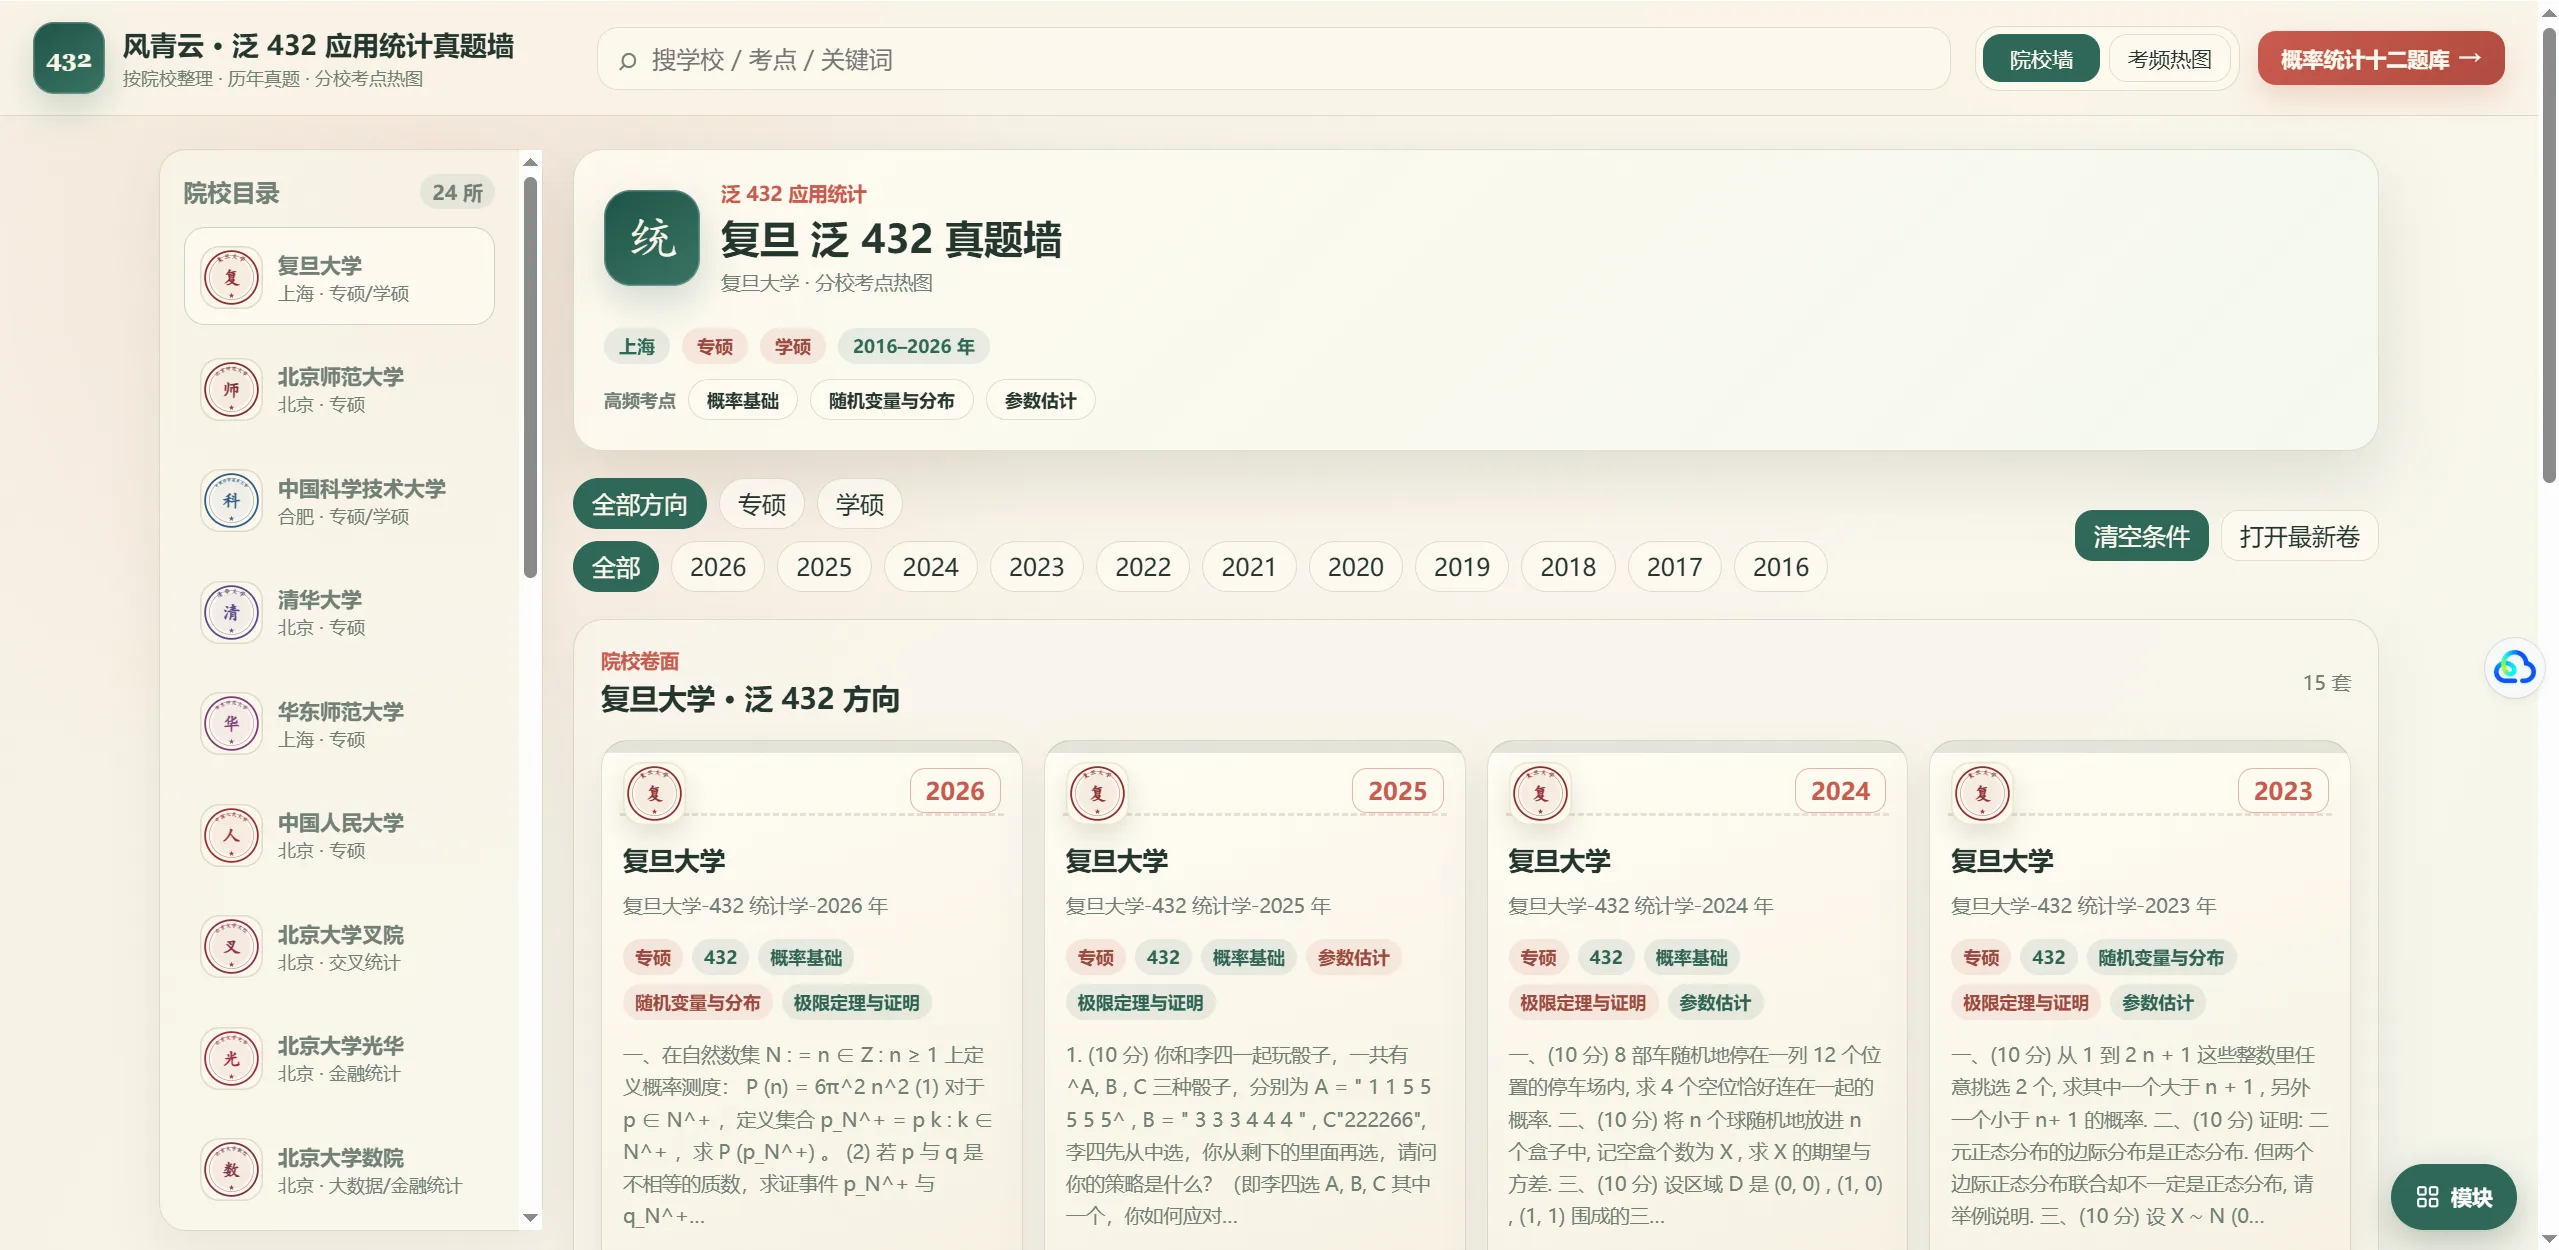Focus the 搜学校 / 考点 / 关键词 search field

pos(1273,59)
